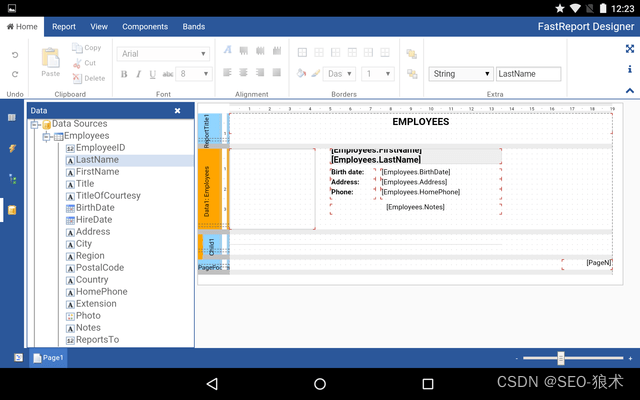
Task: Open the data sidebar icon
Action: click(12, 210)
